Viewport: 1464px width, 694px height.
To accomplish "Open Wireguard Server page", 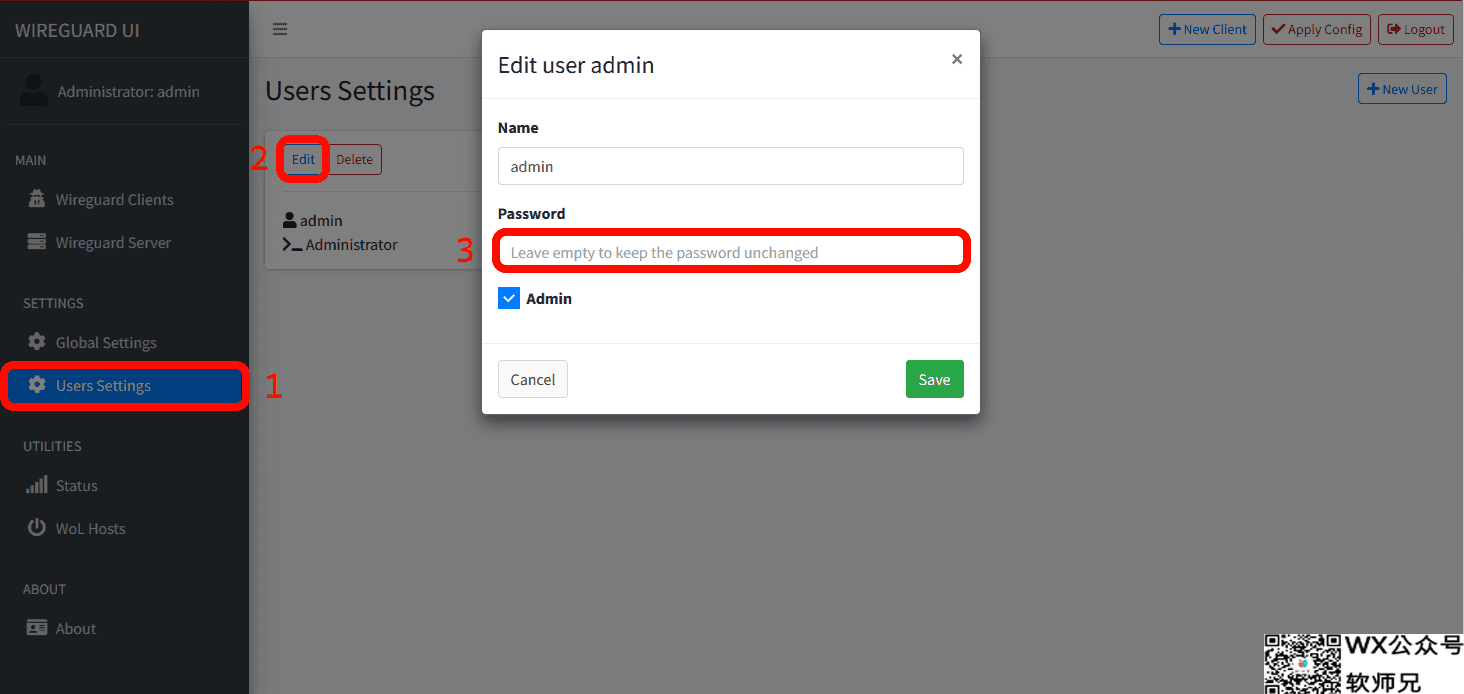I will click(x=124, y=242).
